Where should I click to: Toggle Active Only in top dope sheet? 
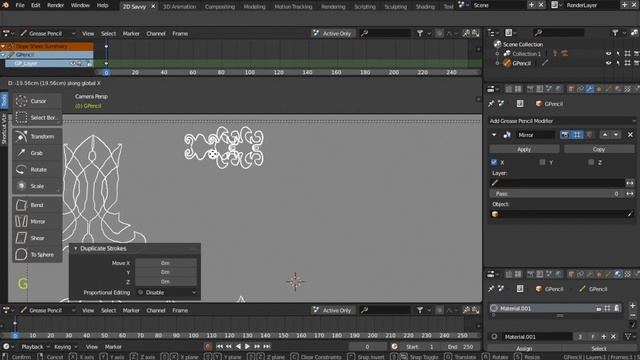click(x=332, y=33)
